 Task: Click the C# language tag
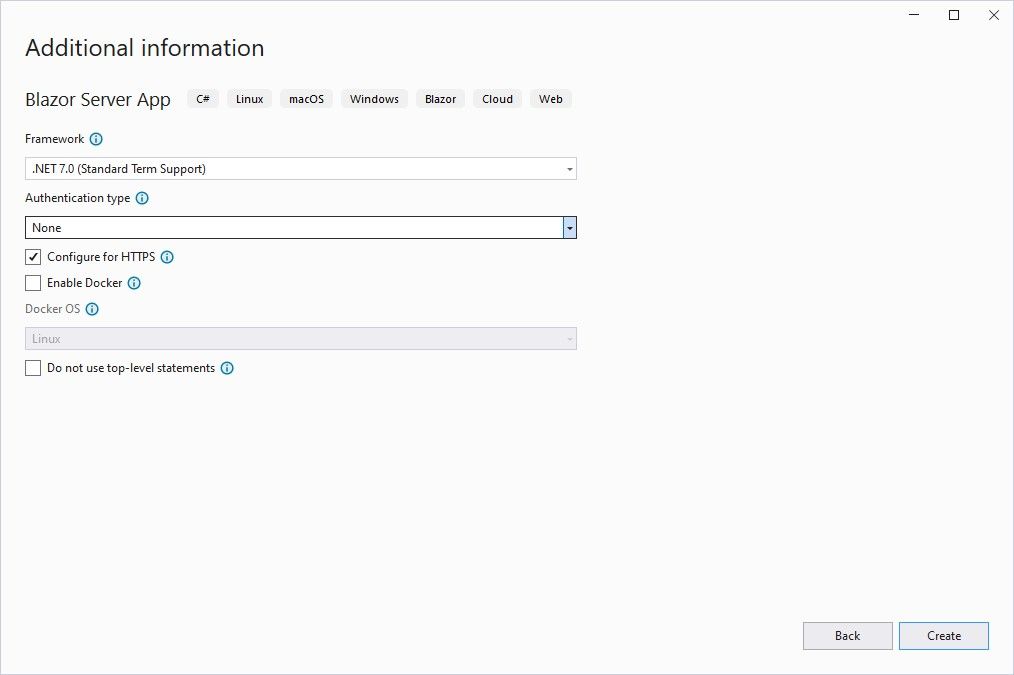pos(203,99)
